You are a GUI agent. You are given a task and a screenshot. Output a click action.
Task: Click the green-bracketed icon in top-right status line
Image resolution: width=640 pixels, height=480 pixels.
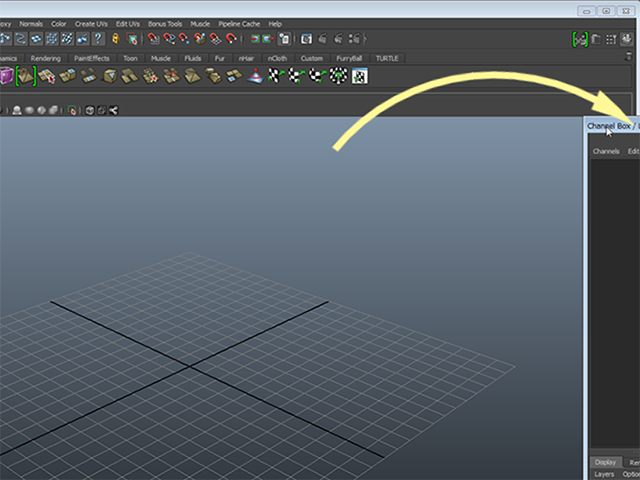pos(580,39)
